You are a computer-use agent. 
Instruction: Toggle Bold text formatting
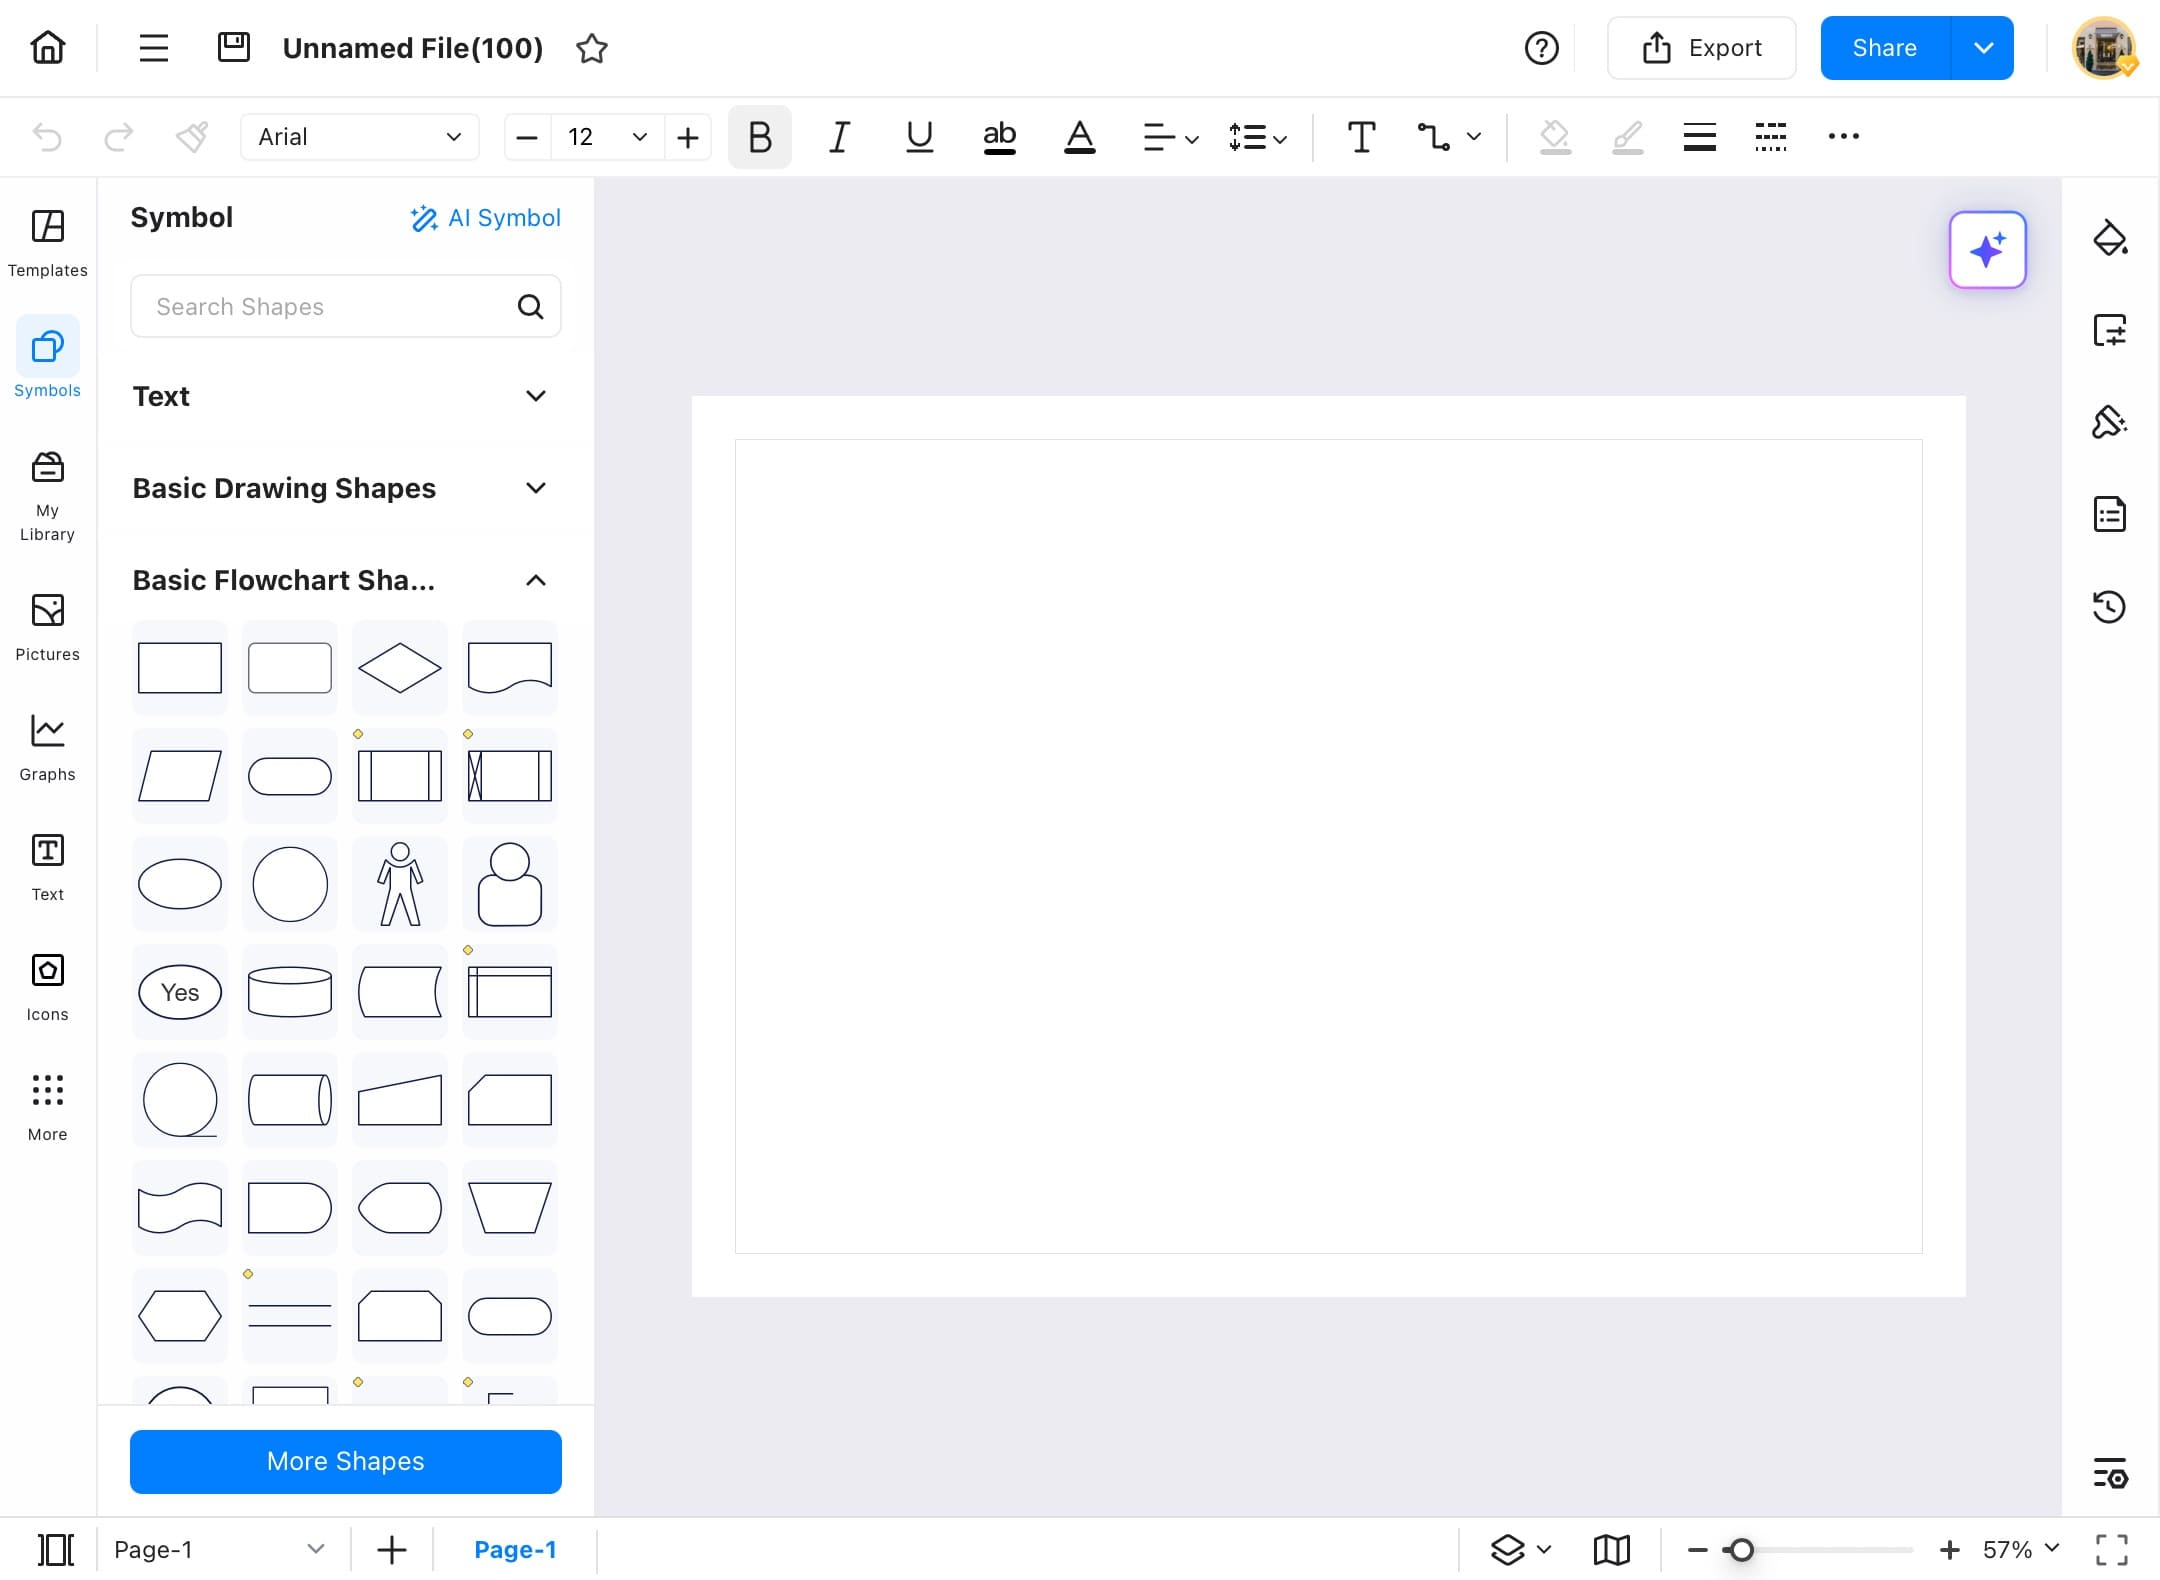(759, 137)
